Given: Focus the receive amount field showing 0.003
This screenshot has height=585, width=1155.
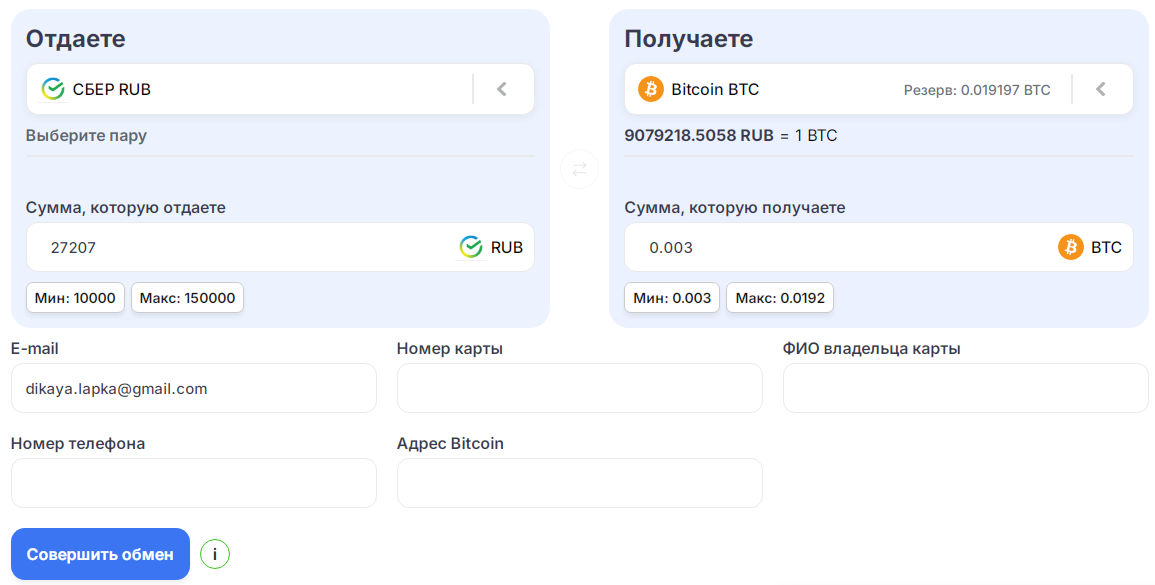Looking at the screenshot, I should pos(840,247).
